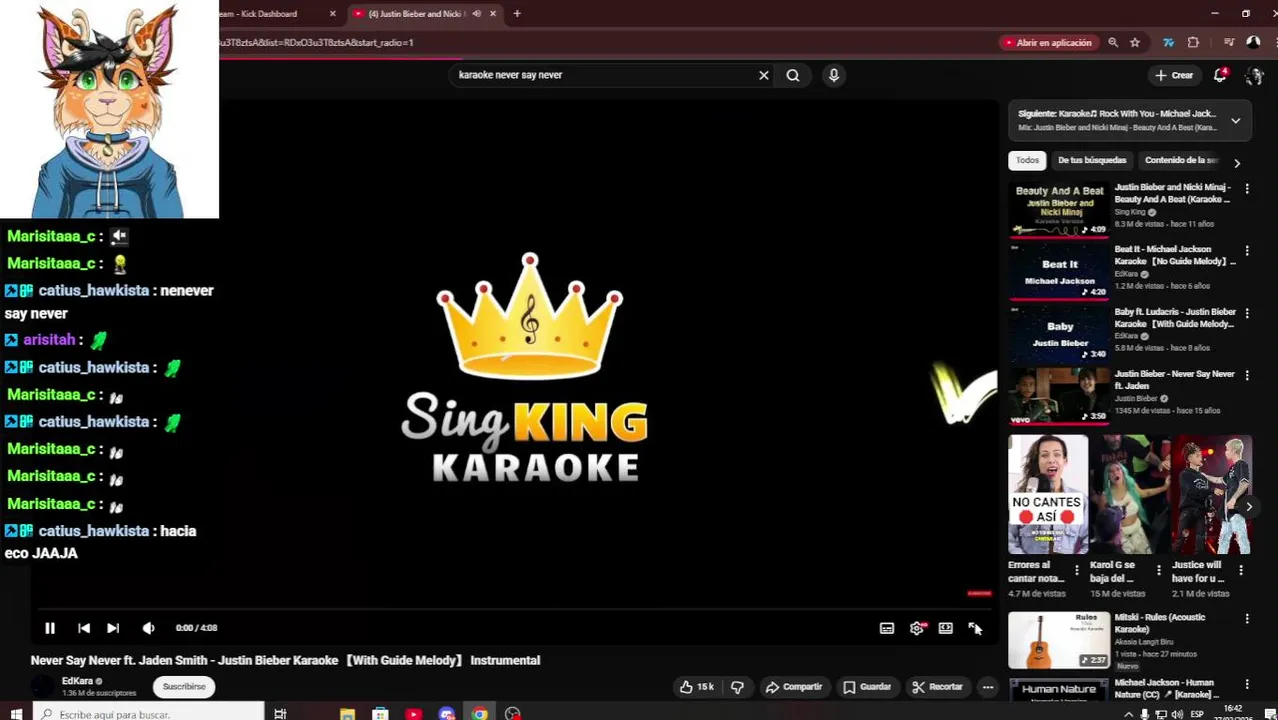Skip to the previous video
1278x720 pixels.
point(84,628)
